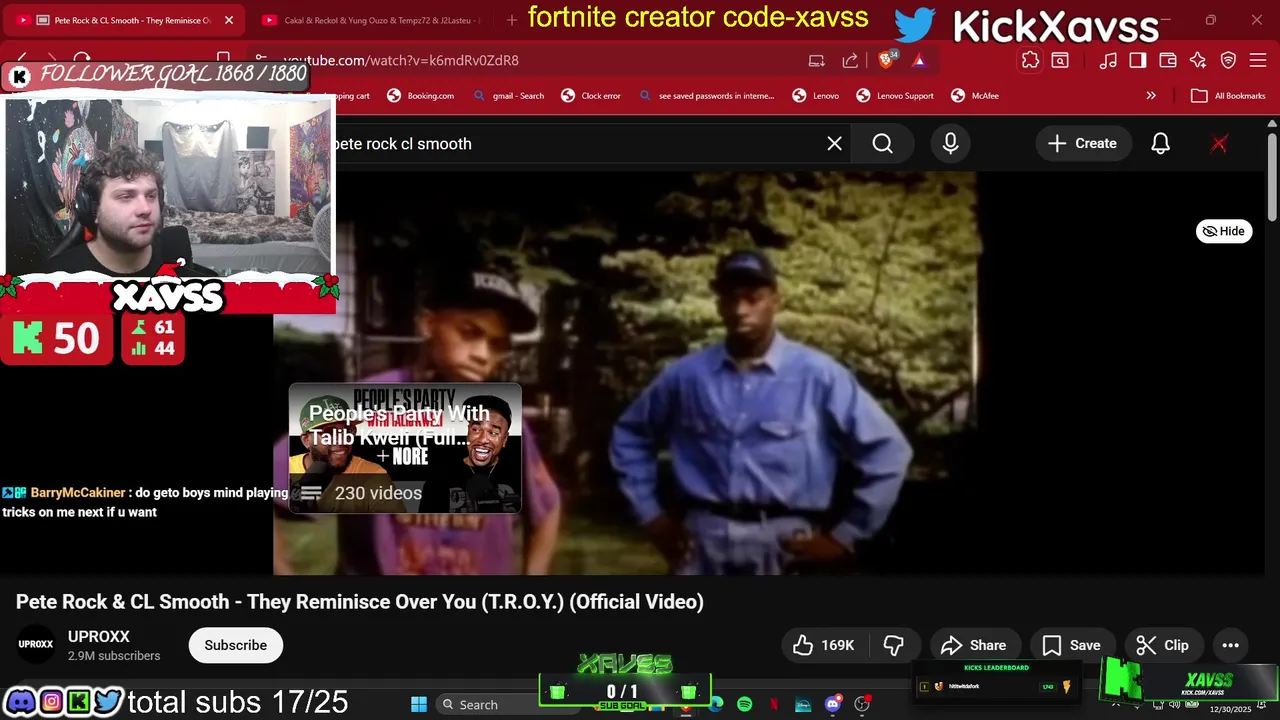
Task: Close the Pete Rock & CL Smooth tab
Action: pos(228,20)
